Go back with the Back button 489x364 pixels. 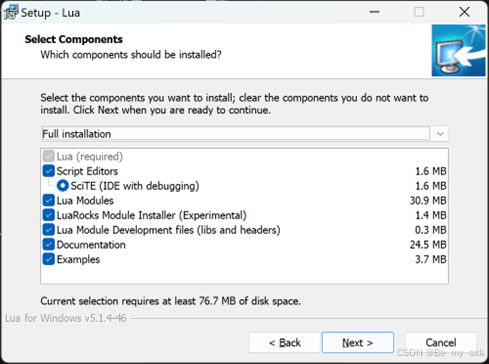point(285,342)
